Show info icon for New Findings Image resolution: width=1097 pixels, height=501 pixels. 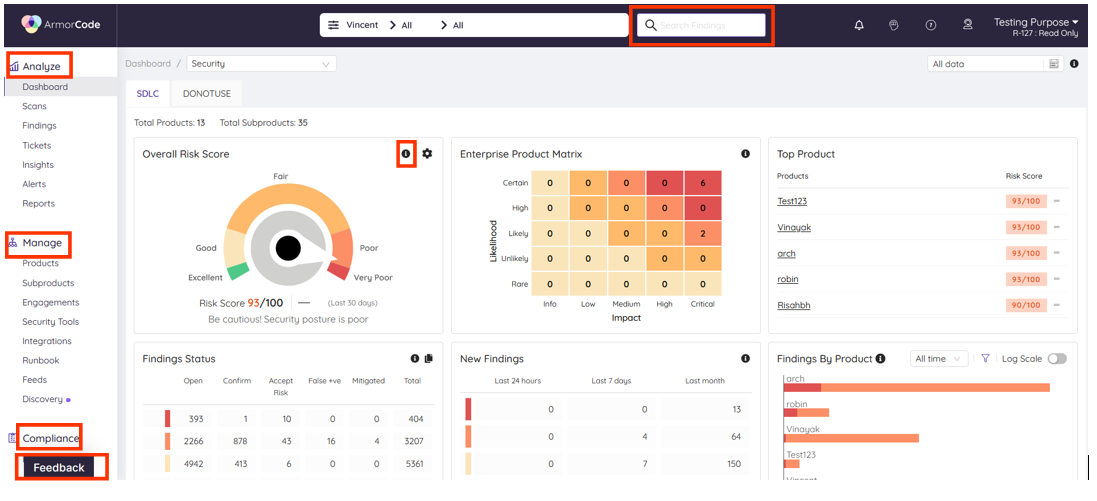(745, 358)
